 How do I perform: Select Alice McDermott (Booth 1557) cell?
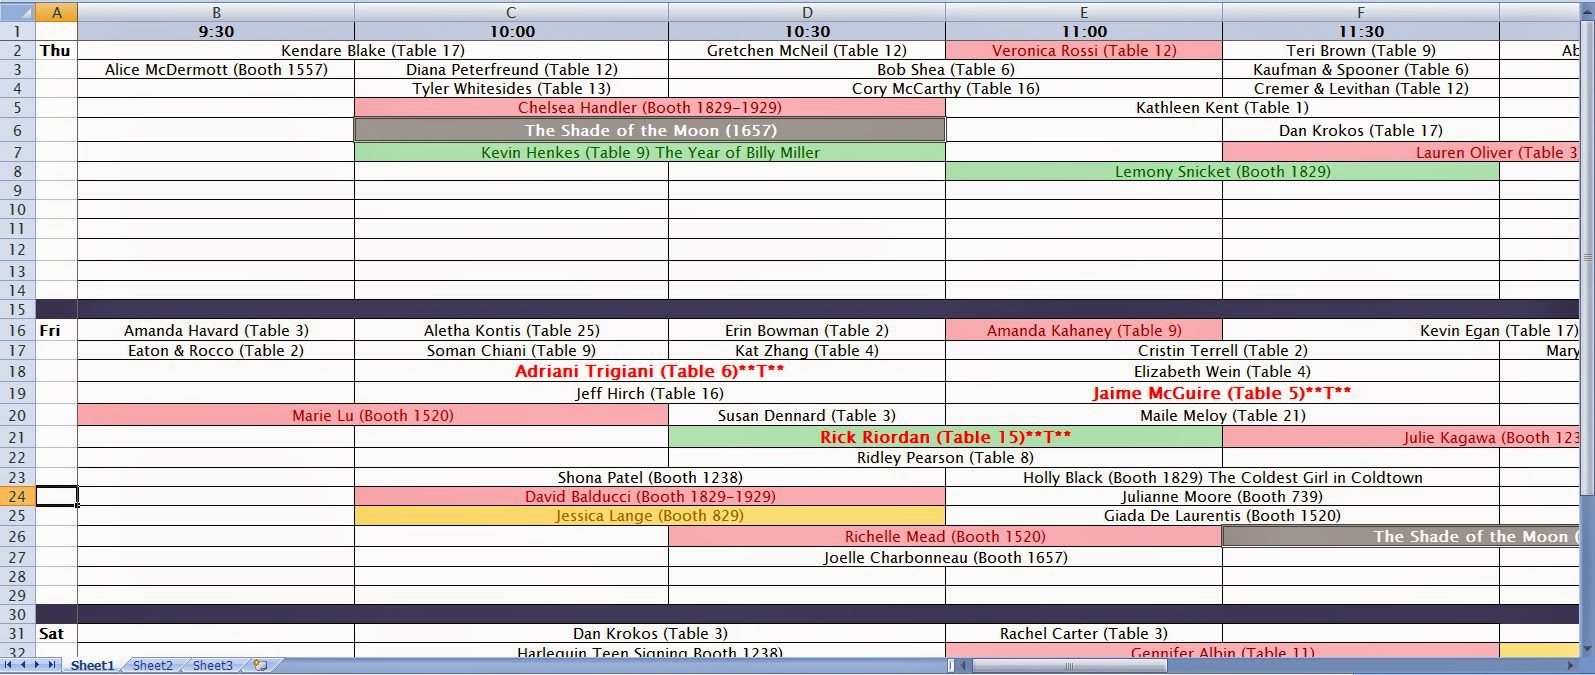click(216, 69)
